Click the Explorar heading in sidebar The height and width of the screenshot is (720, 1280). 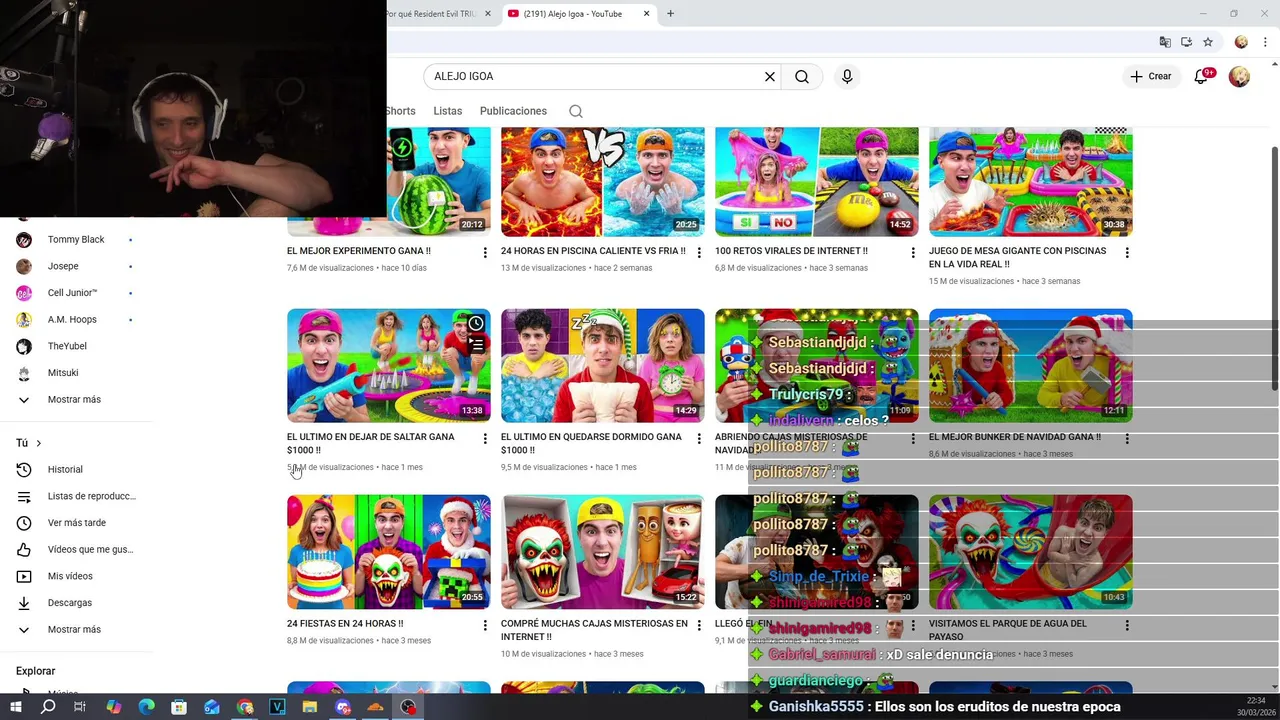pos(35,671)
